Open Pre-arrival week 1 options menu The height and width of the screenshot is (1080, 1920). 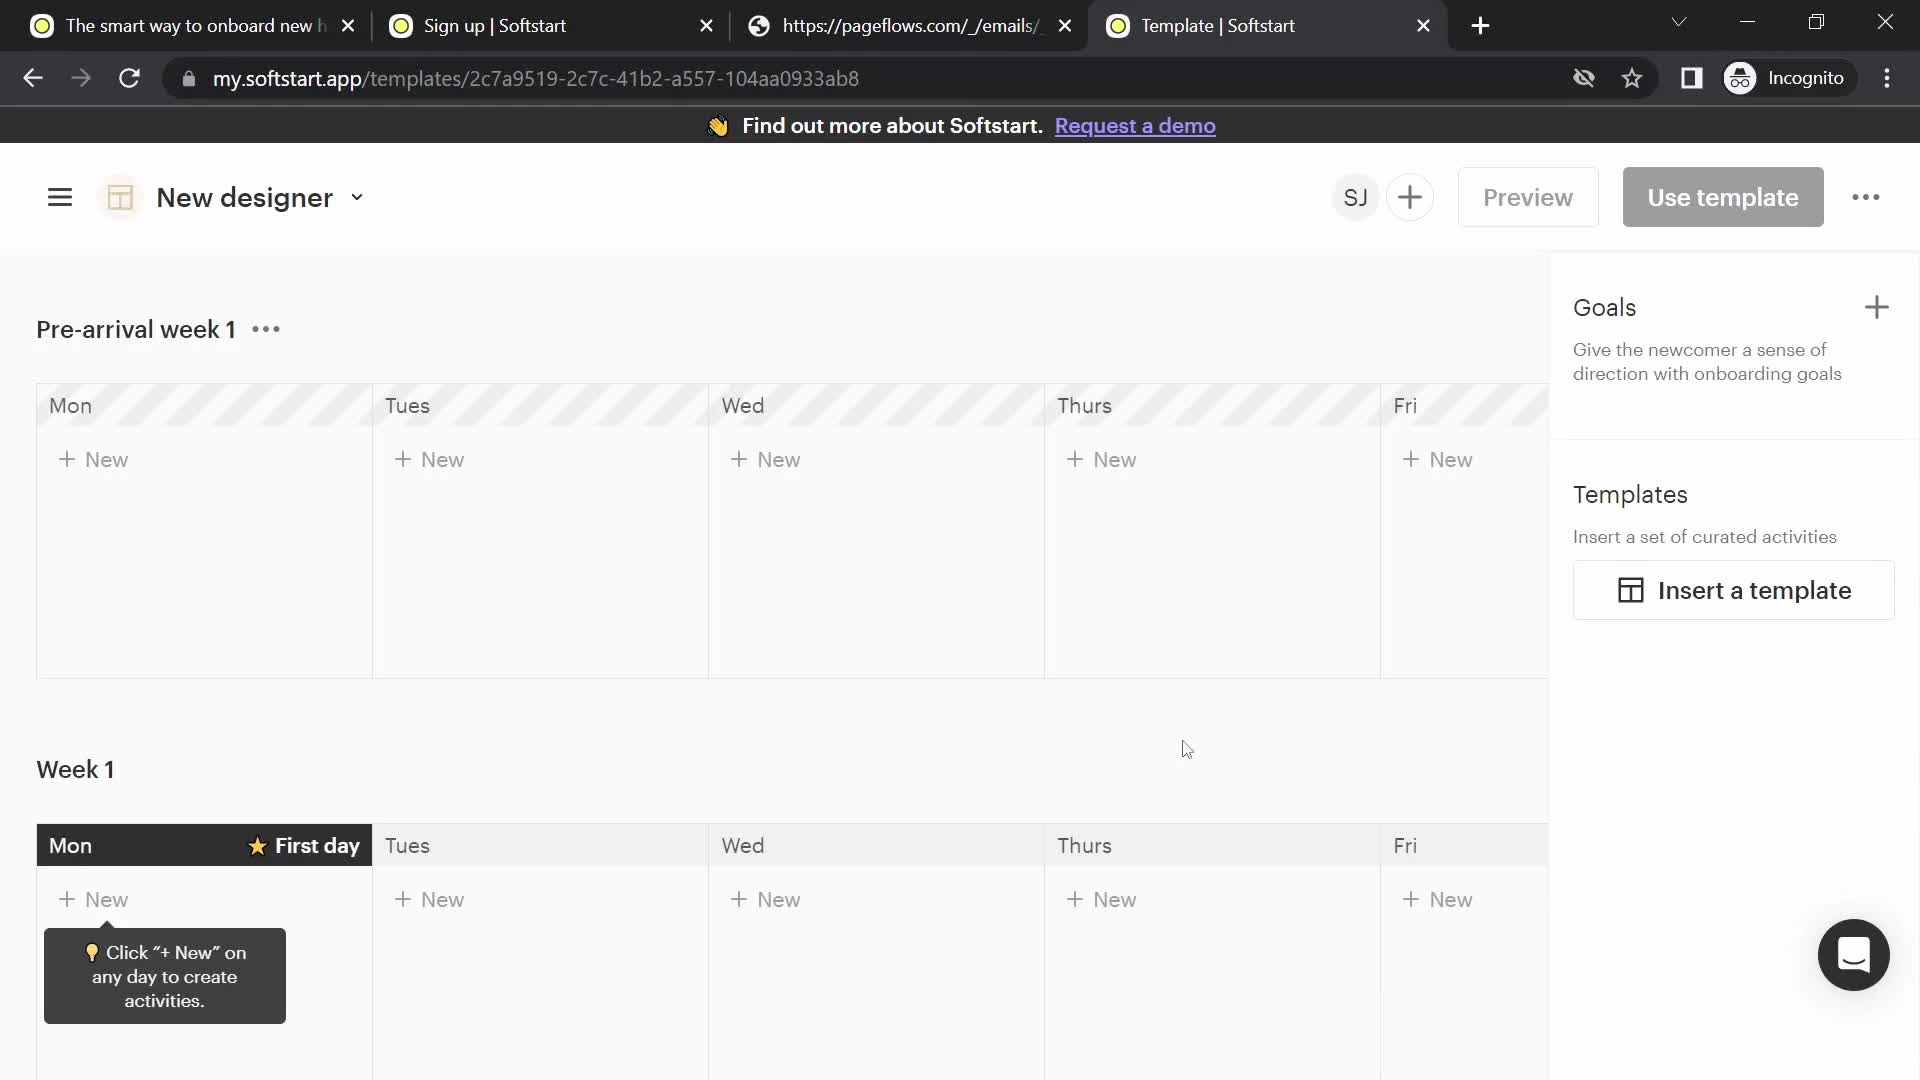coord(266,329)
